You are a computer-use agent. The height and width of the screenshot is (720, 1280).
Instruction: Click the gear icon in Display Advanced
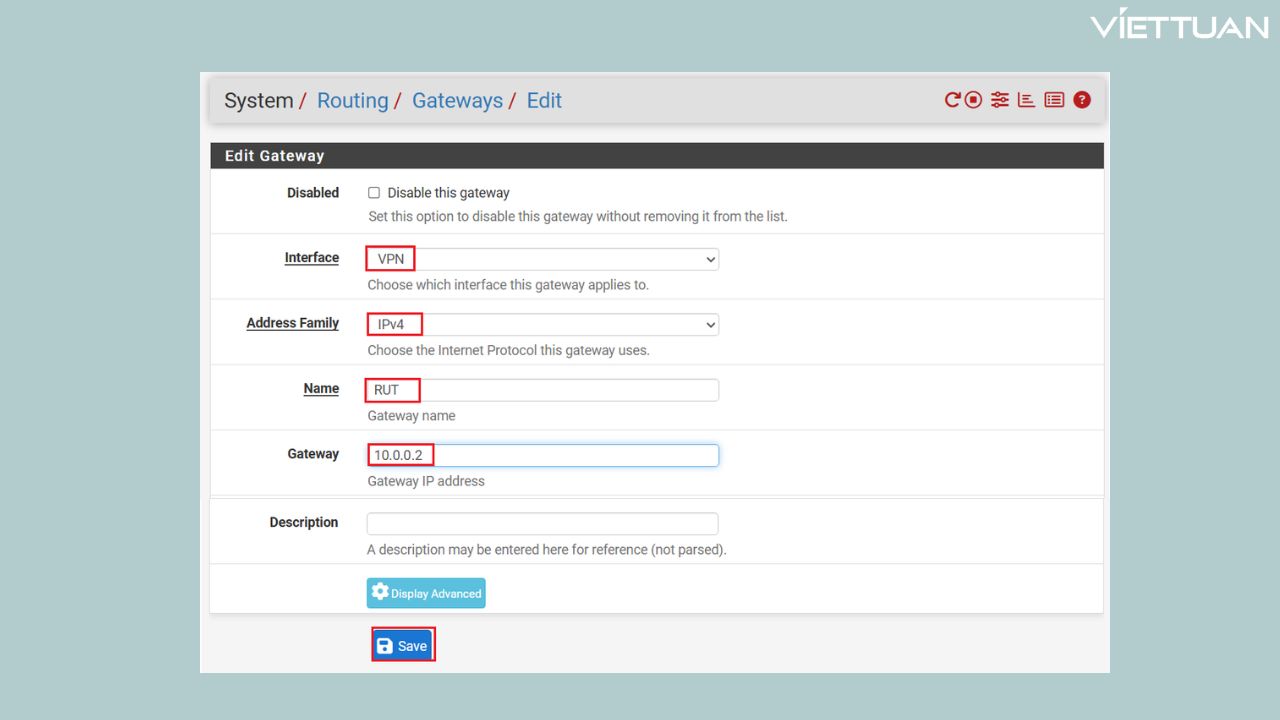380,592
